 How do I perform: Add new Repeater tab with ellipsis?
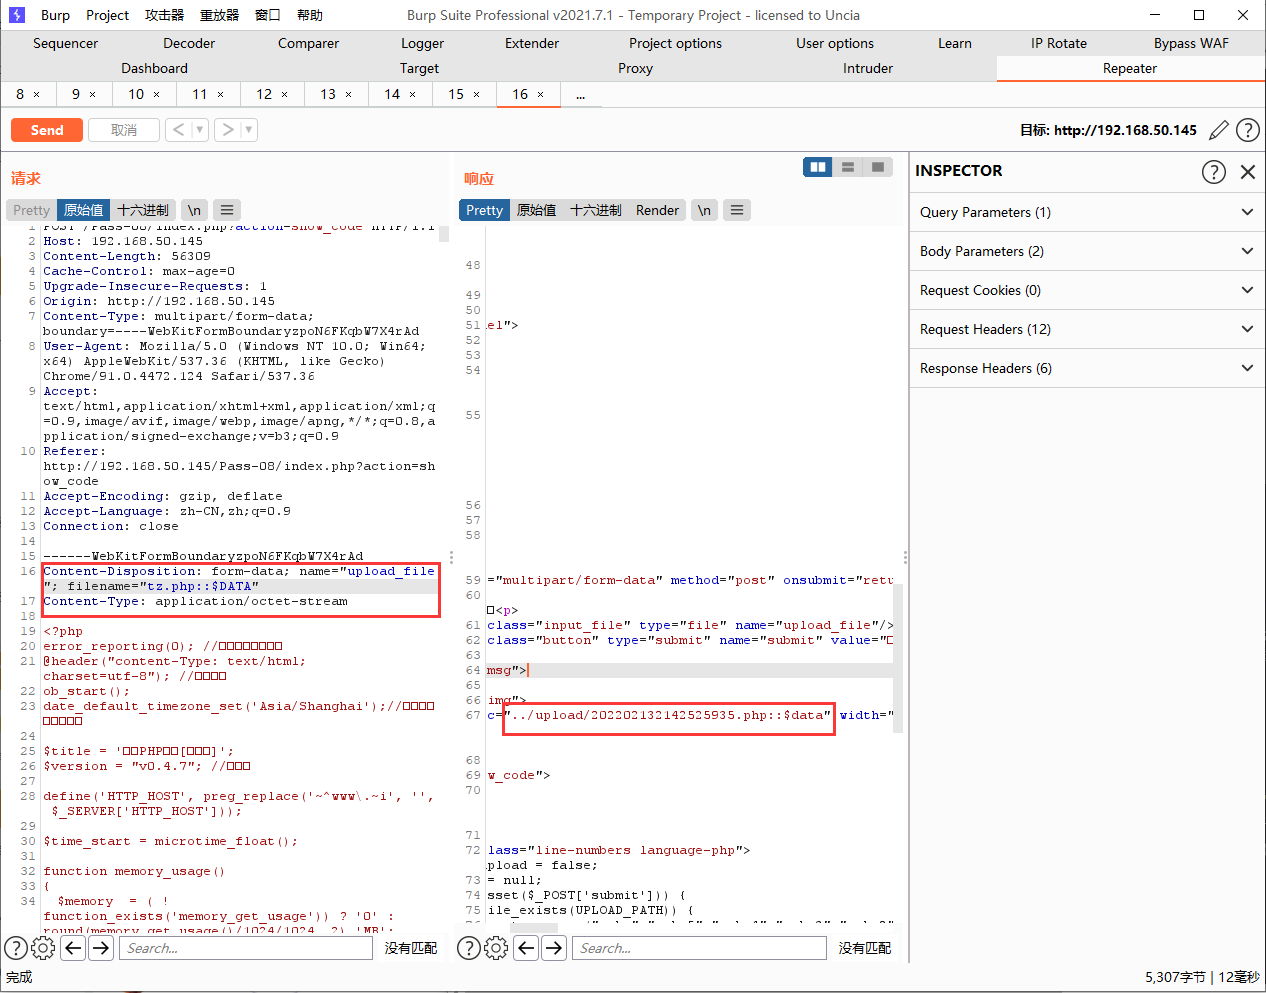tap(580, 94)
